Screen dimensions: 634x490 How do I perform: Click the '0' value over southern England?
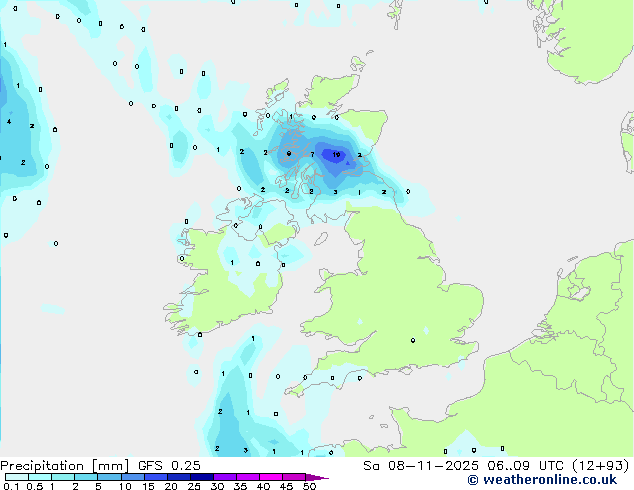point(412,340)
